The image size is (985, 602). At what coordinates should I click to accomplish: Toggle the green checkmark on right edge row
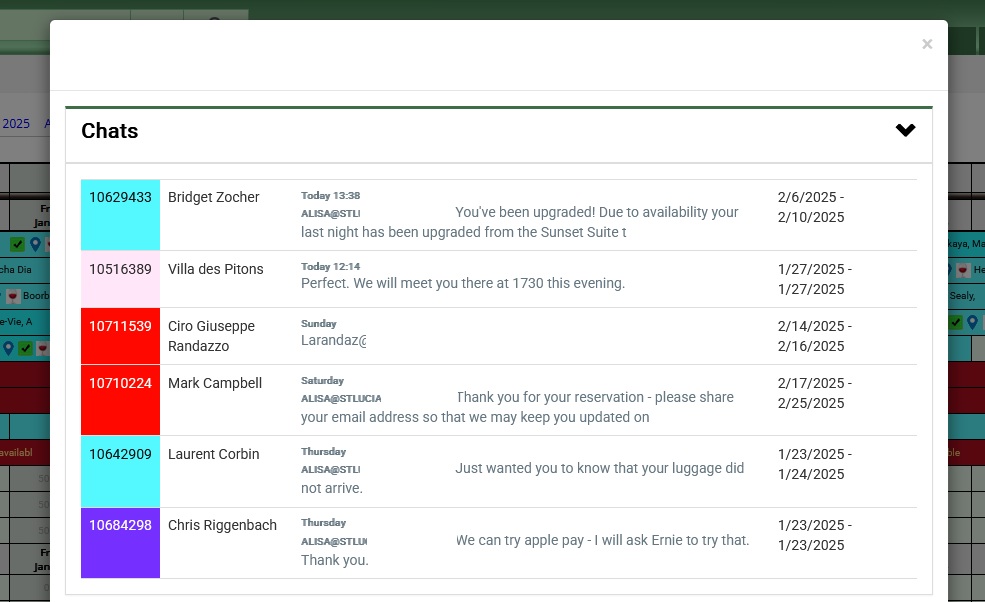[955, 322]
